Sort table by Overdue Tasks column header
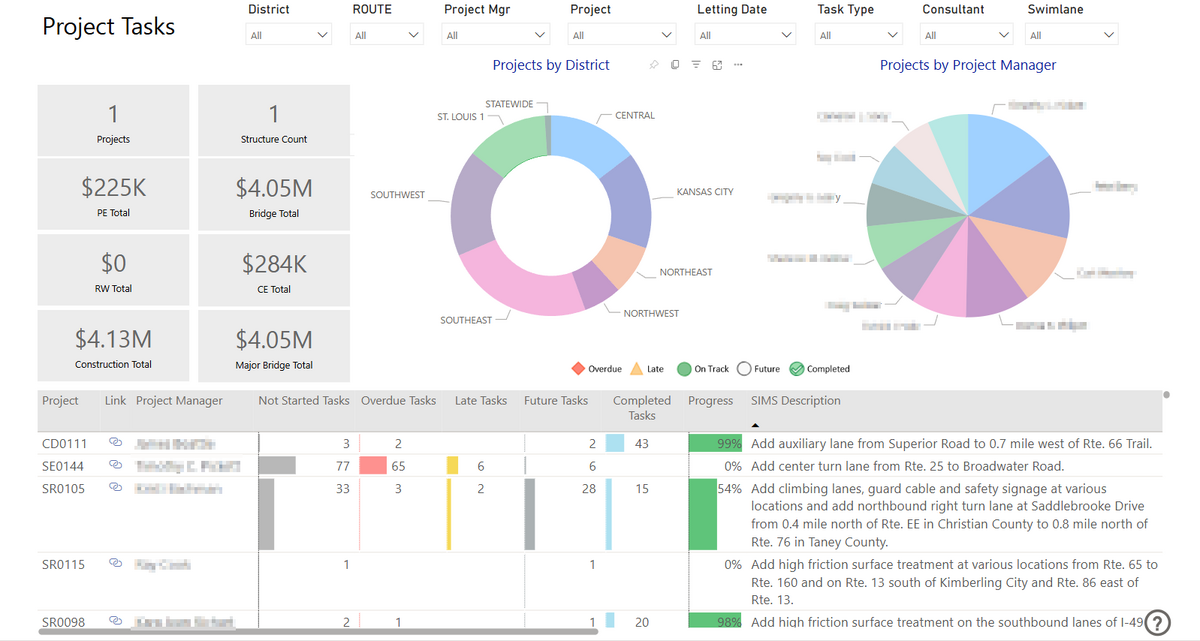The width and height of the screenshot is (1200, 641). point(398,401)
